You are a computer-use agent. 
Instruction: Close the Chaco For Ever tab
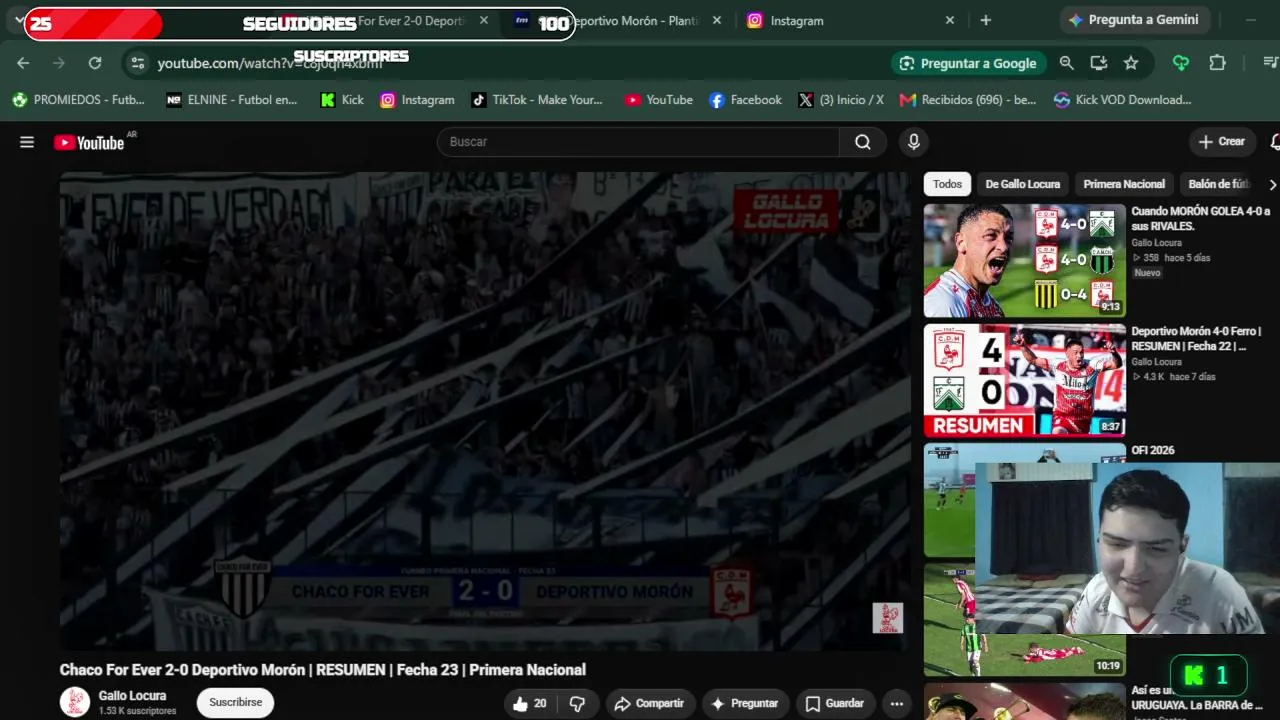tap(484, 20)
